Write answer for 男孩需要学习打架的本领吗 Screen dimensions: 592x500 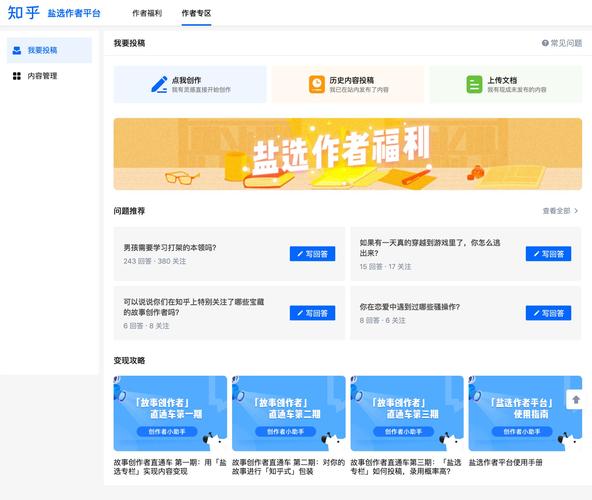point(312,254)
